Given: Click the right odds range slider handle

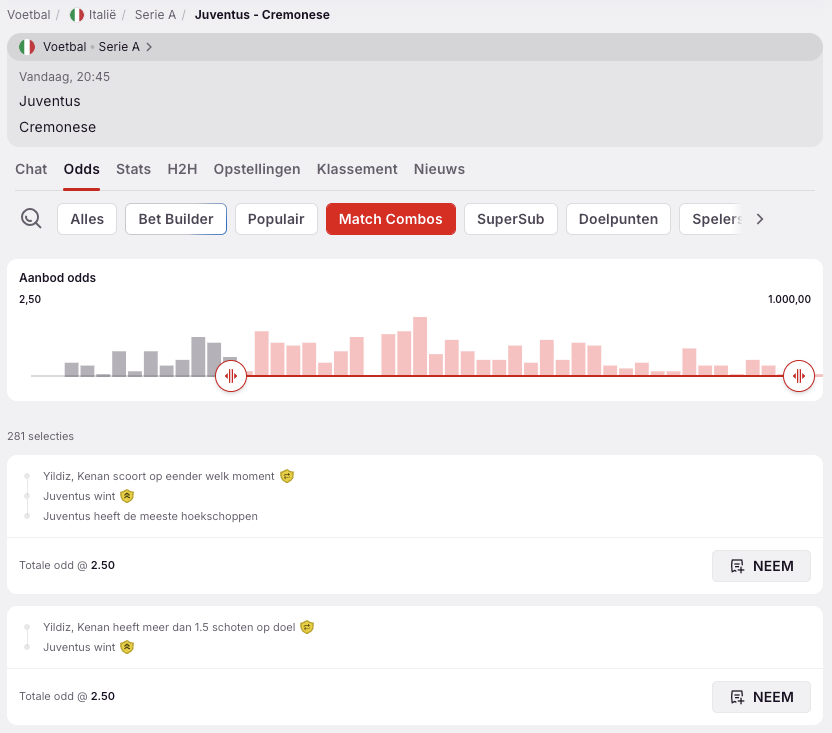Looking at the screenshot, I should (799, 376).
